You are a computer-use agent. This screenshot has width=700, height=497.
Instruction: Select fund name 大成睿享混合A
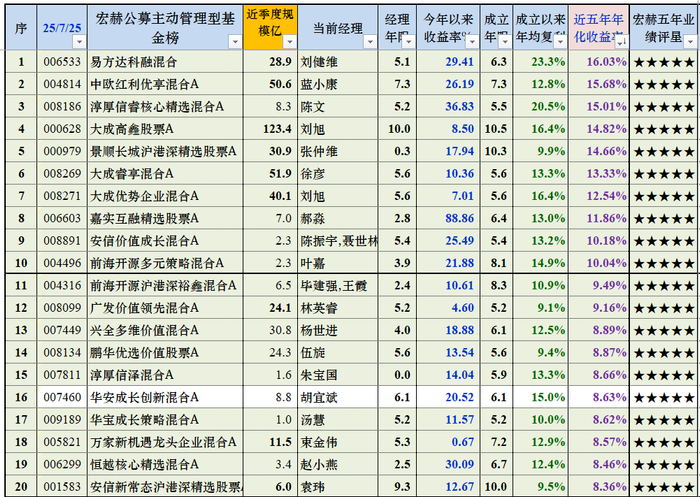(x=132, y=174)
